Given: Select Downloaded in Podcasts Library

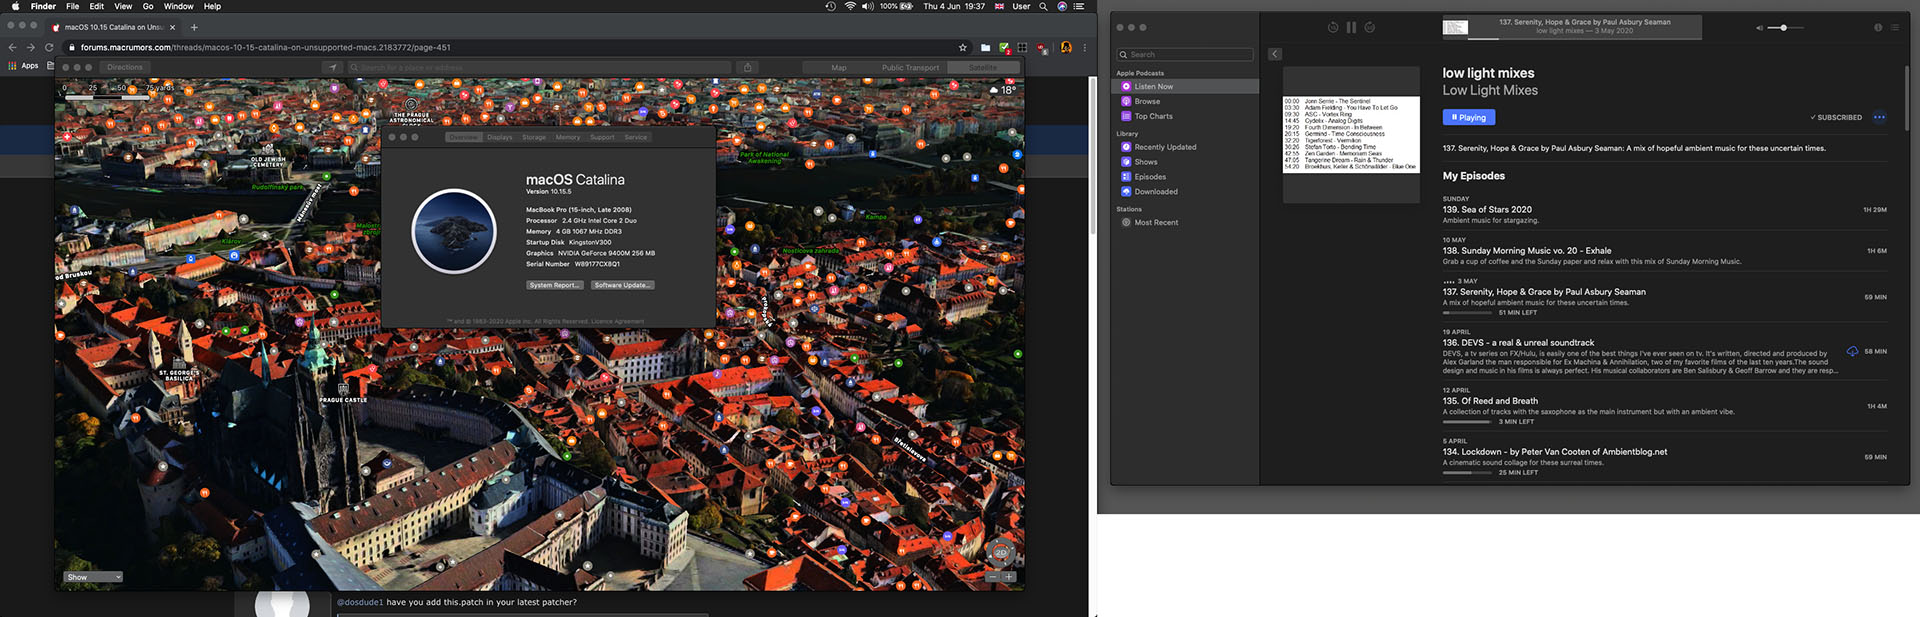Looking at the screenshot, I should [1185, 192].
